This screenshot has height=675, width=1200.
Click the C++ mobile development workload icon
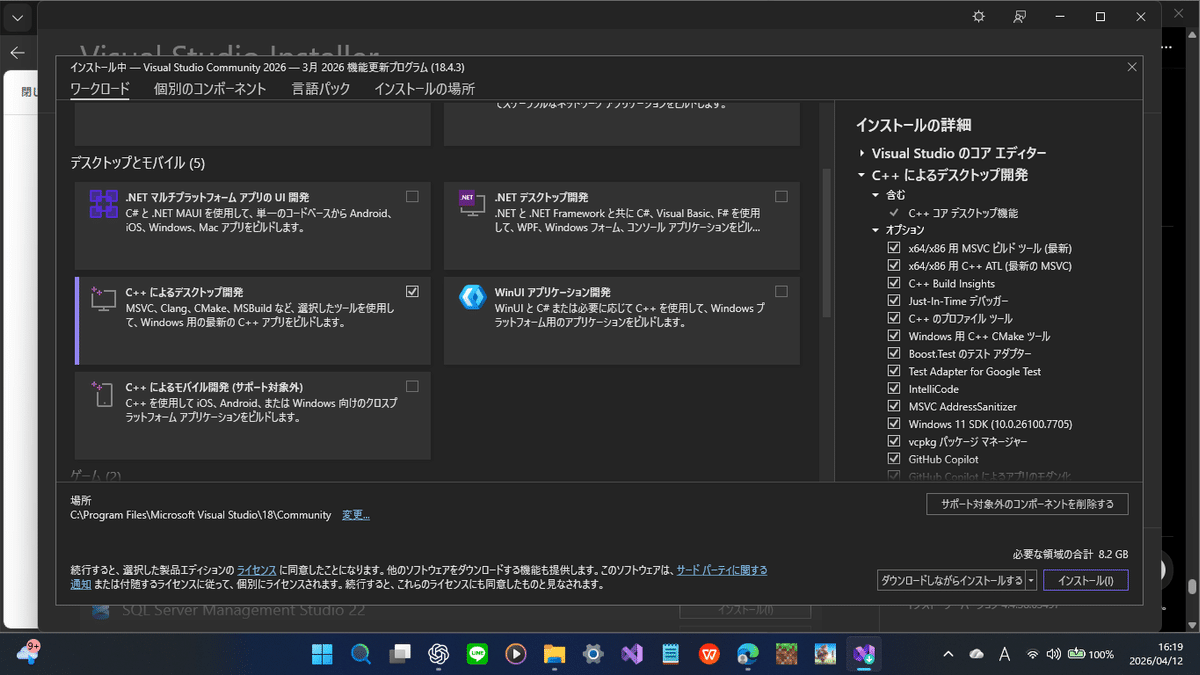click(x=101, y=392)
